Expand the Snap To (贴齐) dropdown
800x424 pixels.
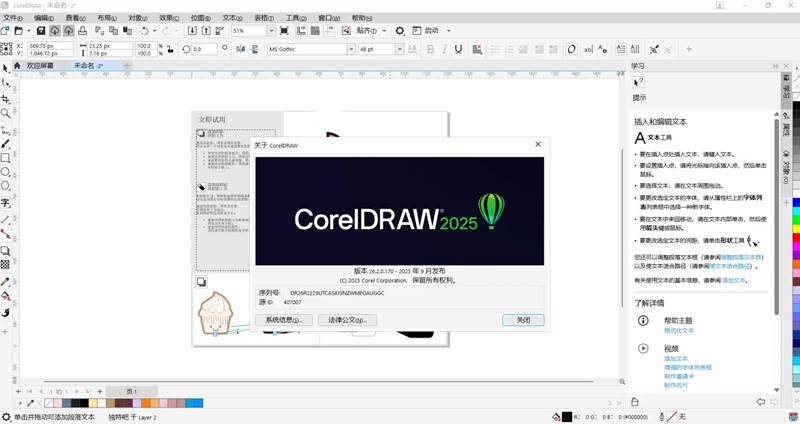coord(384,31)
